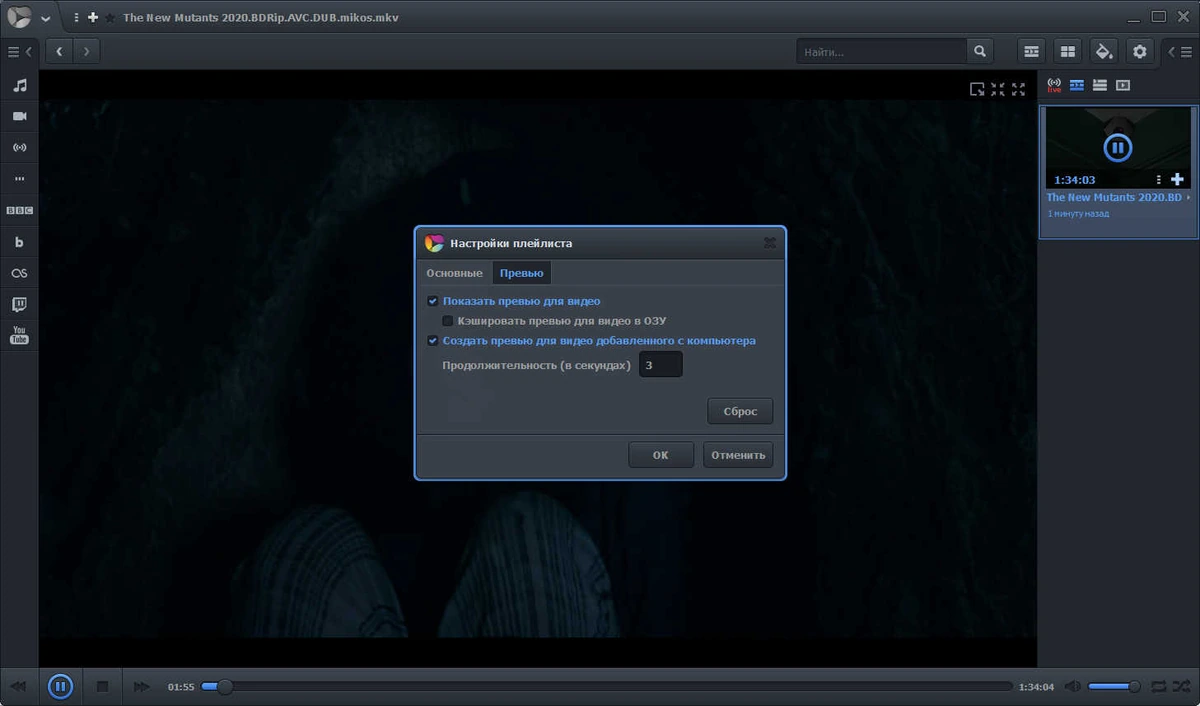
Task: Click the three-dots more icon in sidebar
Action: pos(19,179)
